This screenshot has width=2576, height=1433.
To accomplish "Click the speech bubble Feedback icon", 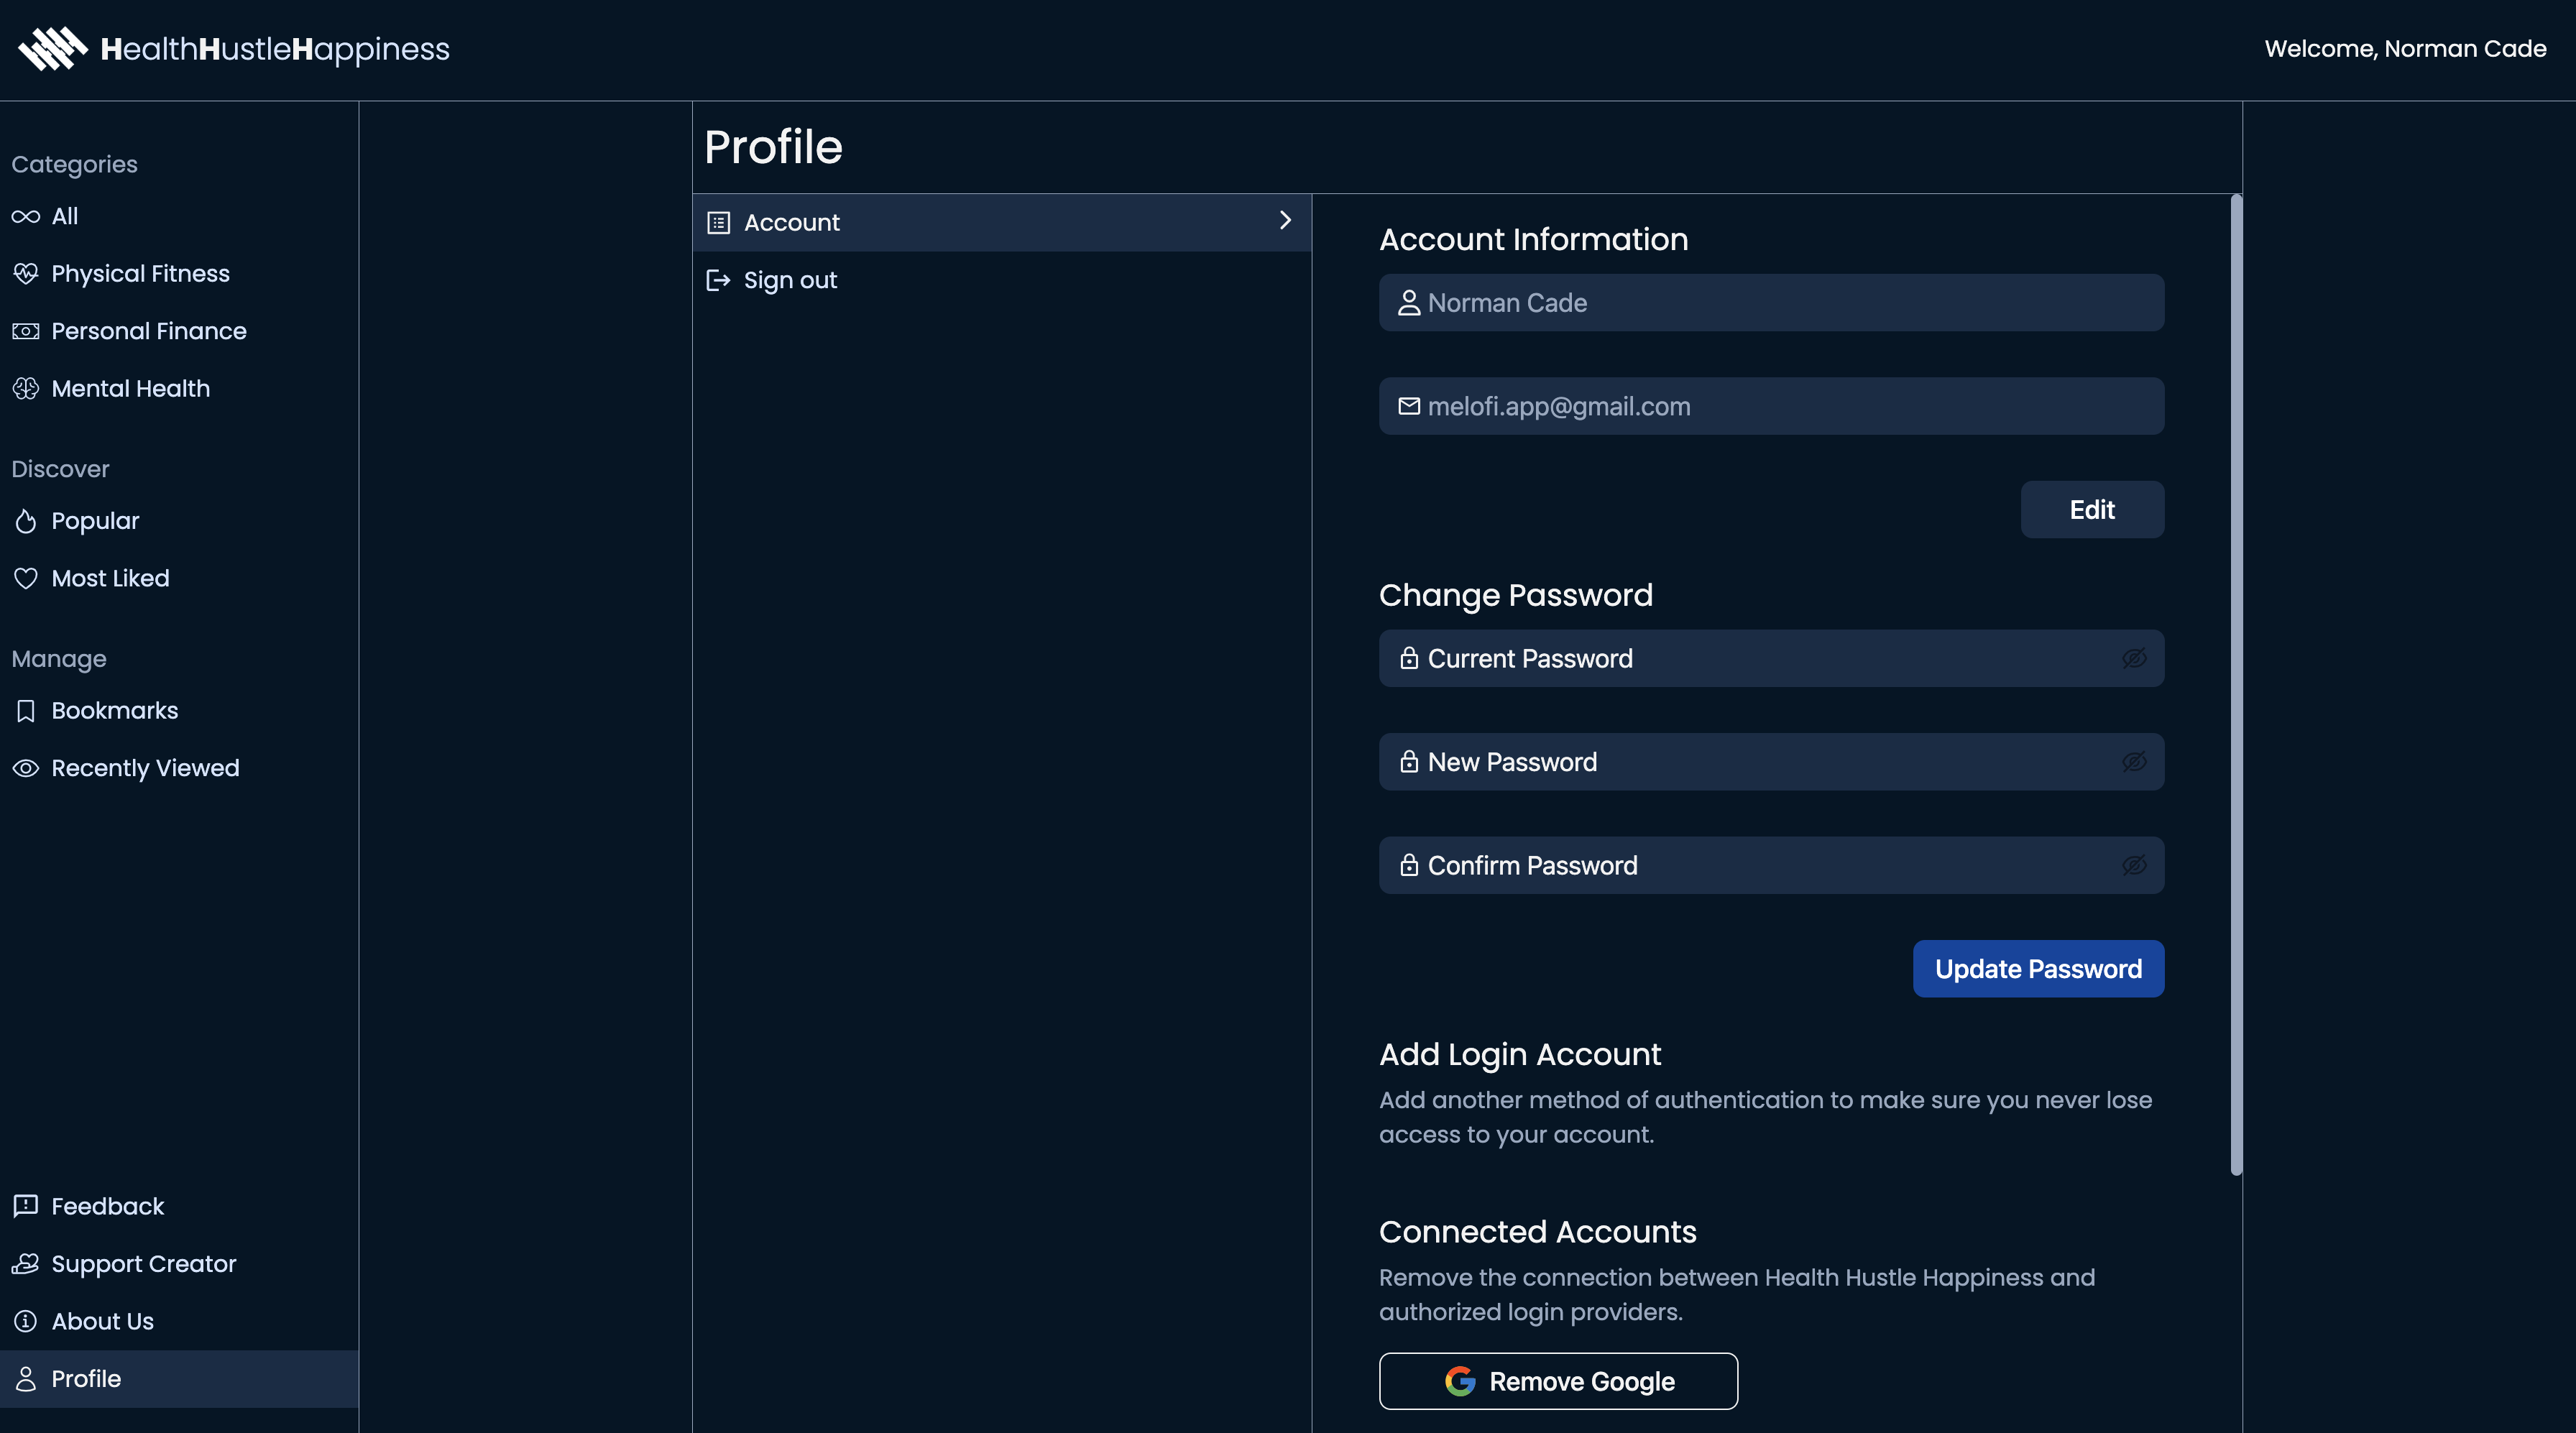I will coord(26,1206).
